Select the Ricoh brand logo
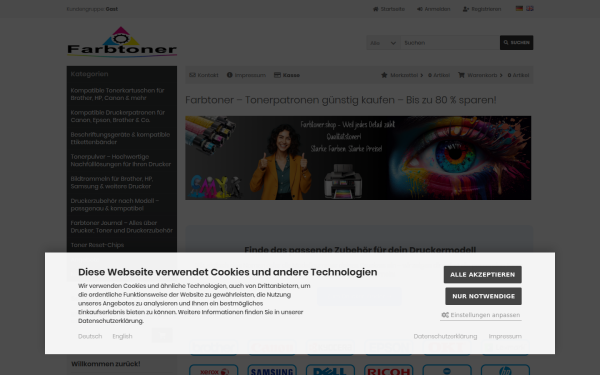Image resolution: width=600 pixels, height=375 pixels. (x=388, y=370)
